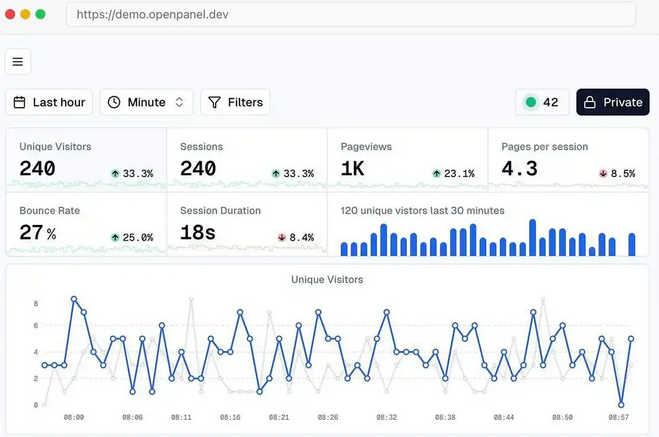
Task: Click the clock icon beside Minute
Action: click(114, 102)
